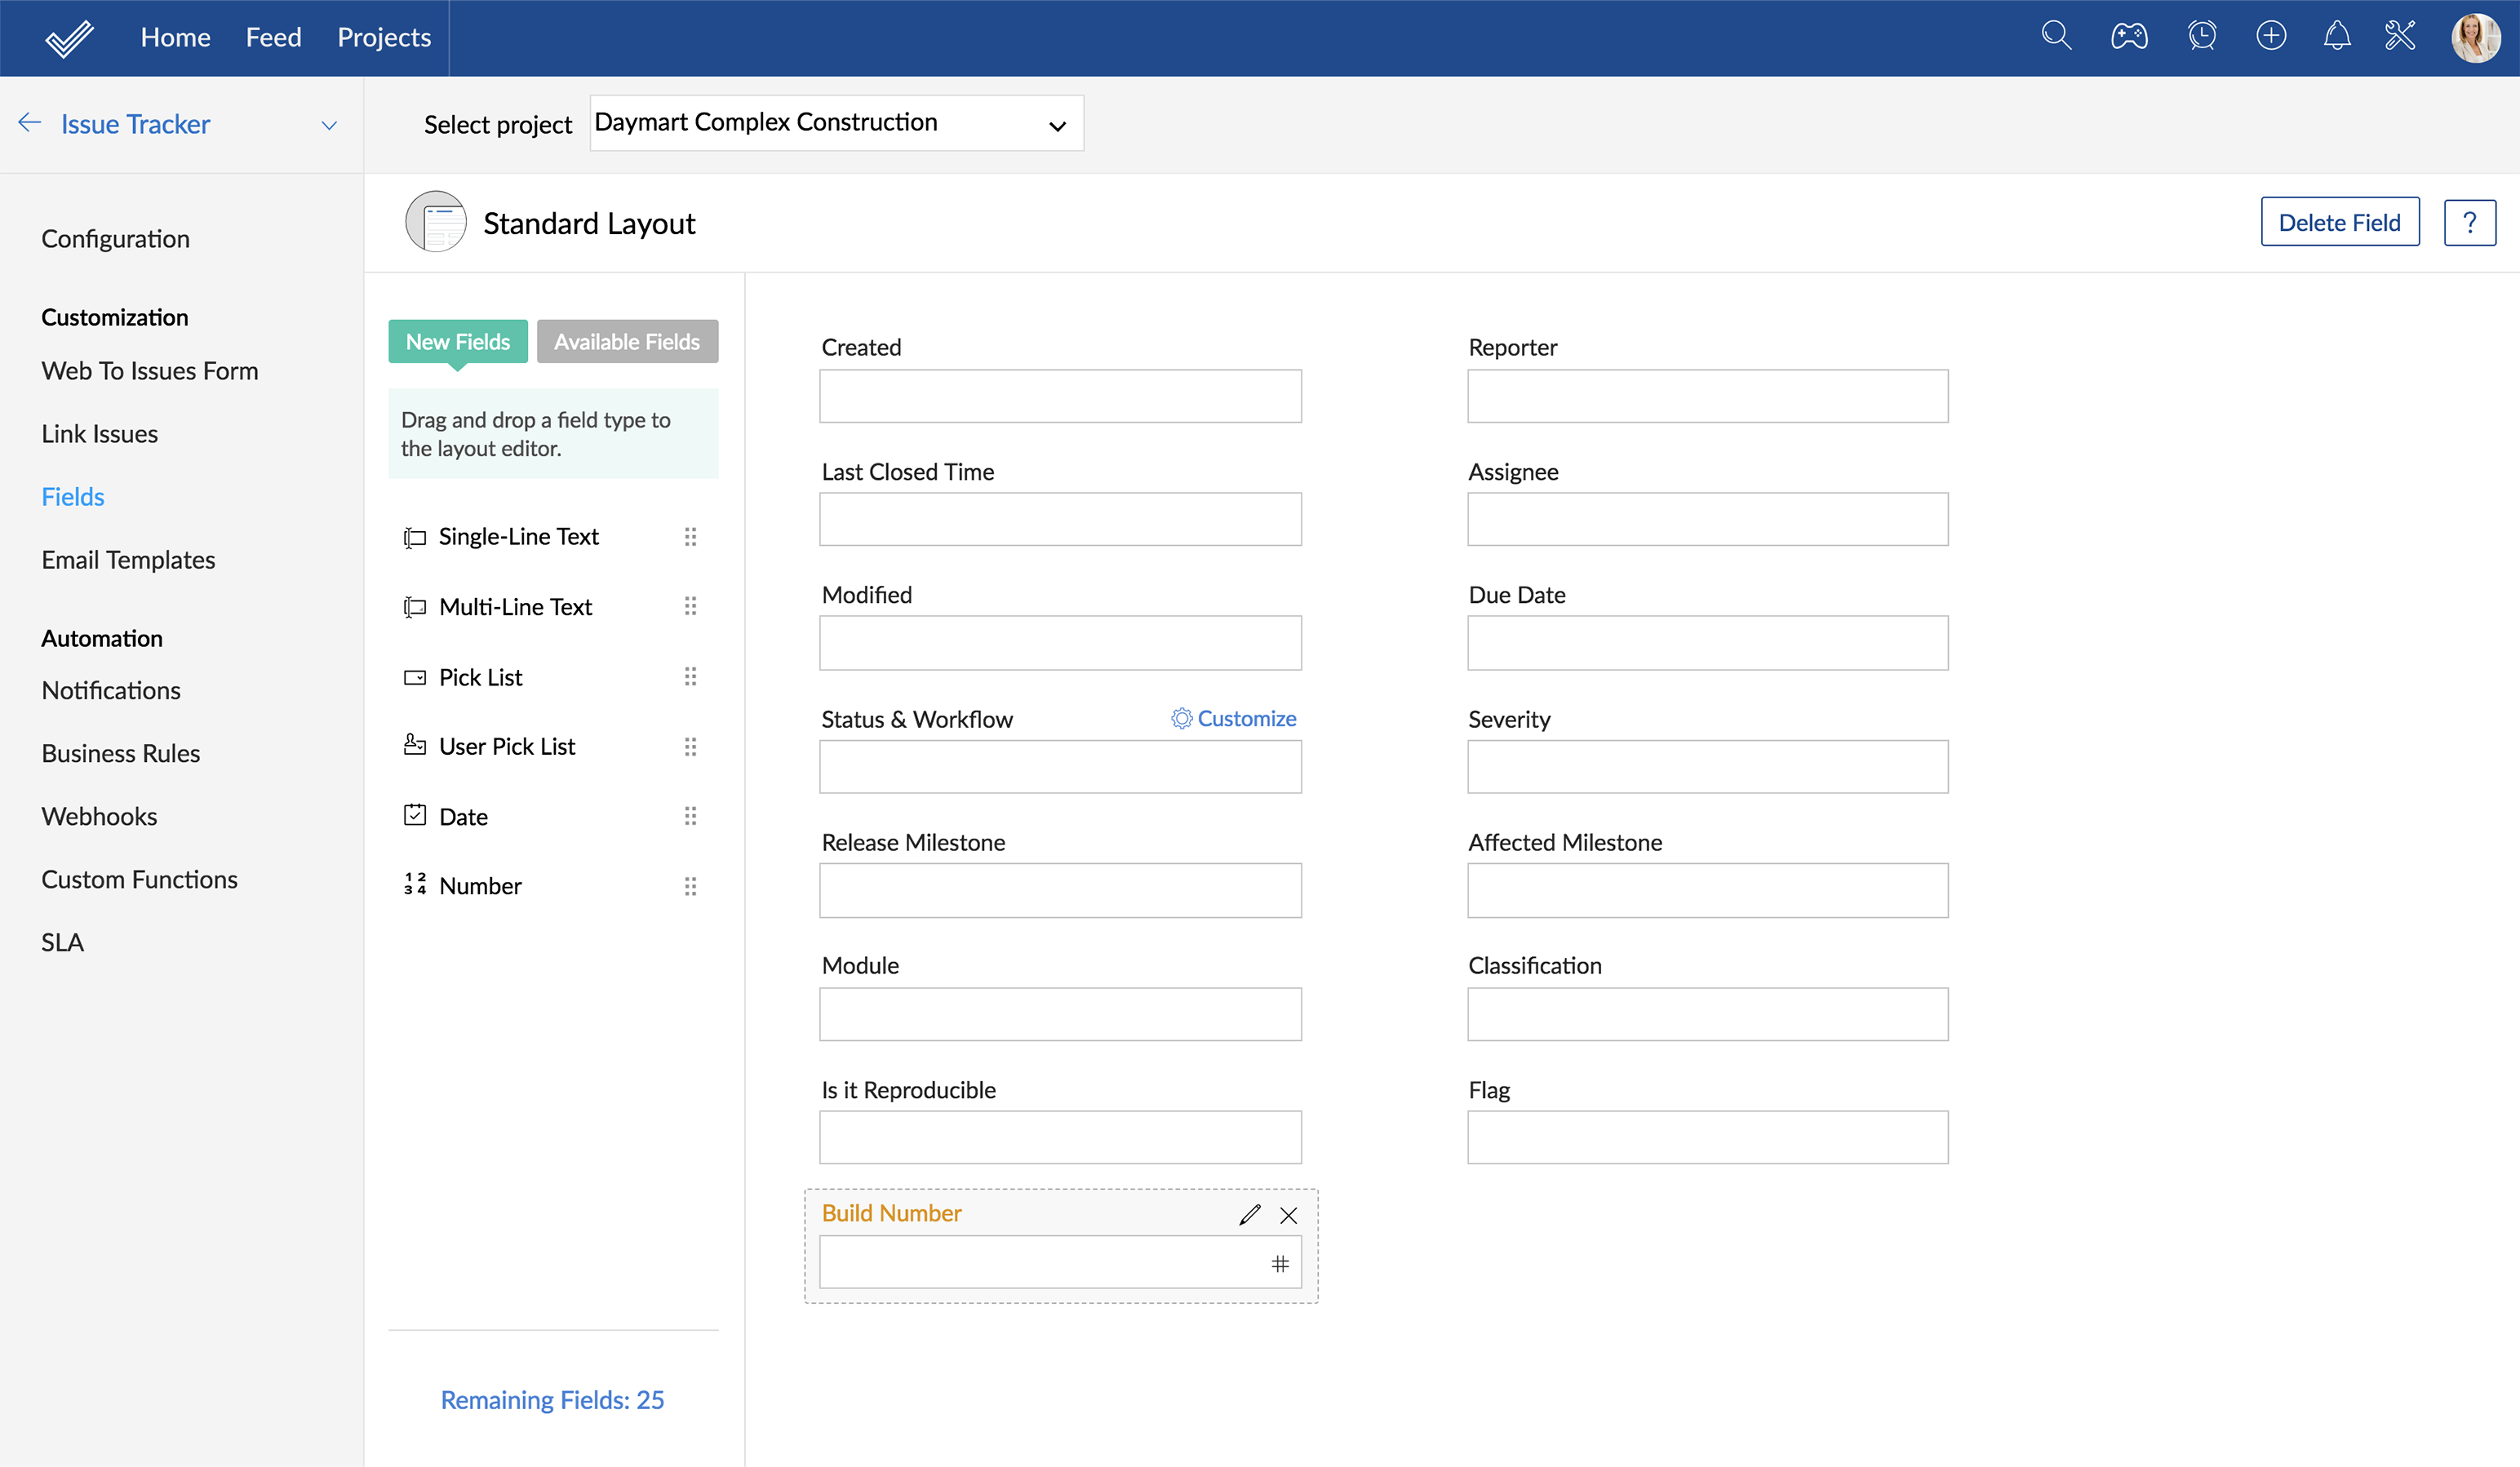Open the timer (alarm clock) icon
The width and height of the screenshot is (2520, 1467).
pyautogui.click(x=2202, y=36)
